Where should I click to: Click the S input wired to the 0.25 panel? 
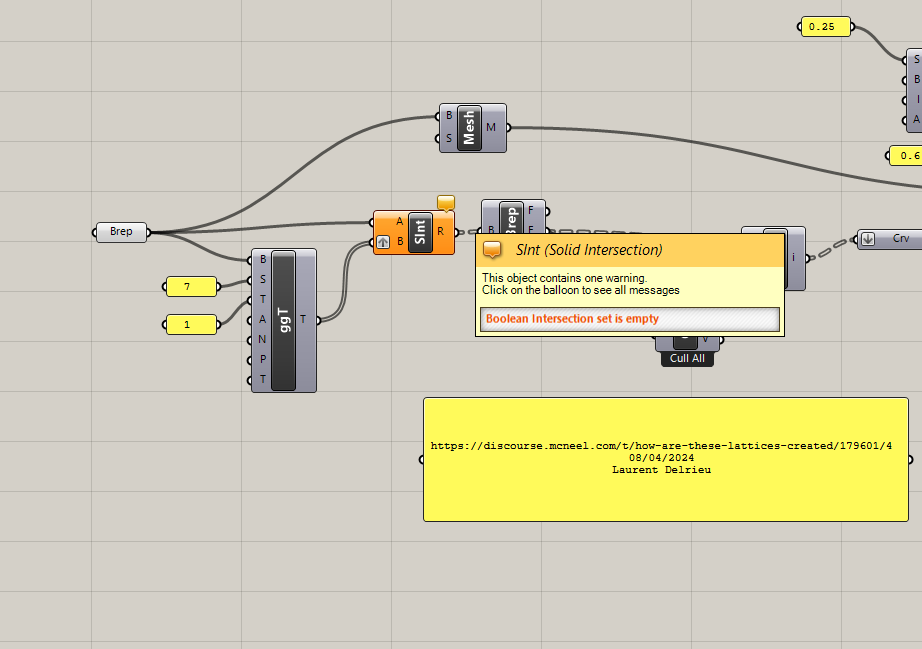pos(916,59)
